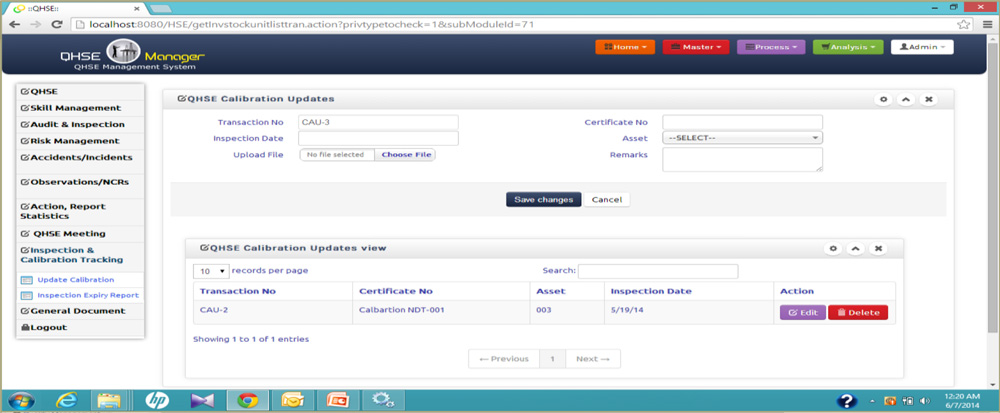Edit the CAU-2 calibration entry
Viewport: 1000px width, 413px height.
coord(802,313)
